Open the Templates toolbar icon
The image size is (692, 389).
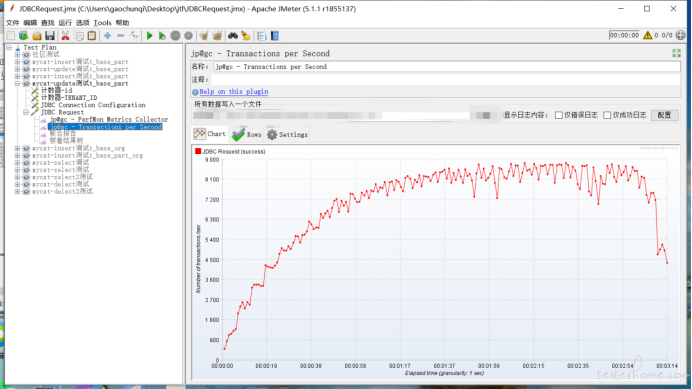(23, 36)
